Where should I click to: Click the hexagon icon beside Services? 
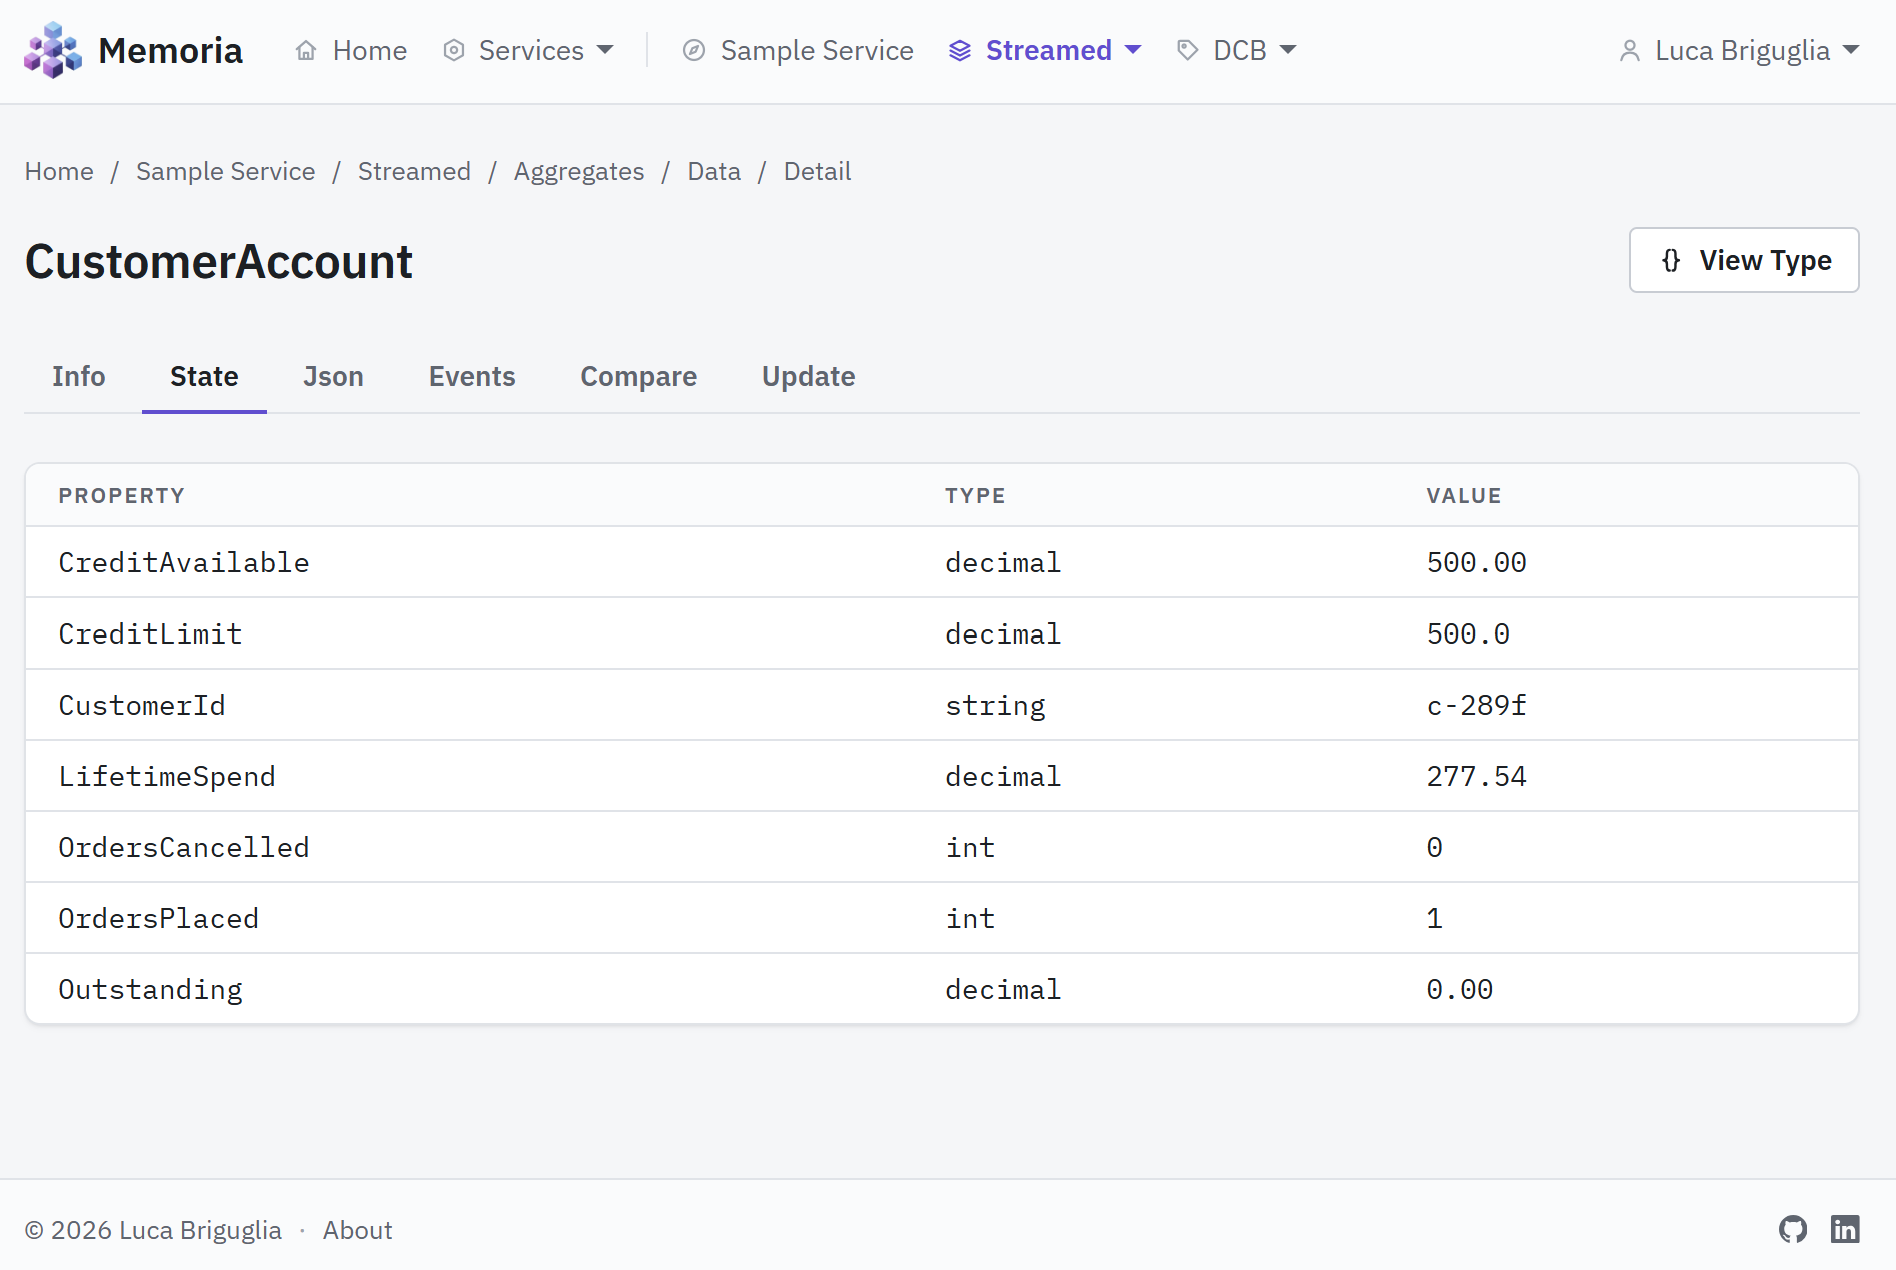[x=454, y=50]
